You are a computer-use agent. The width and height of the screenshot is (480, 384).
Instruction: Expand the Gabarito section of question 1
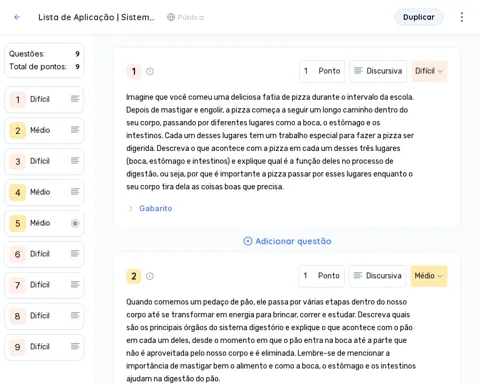click(x=130, y=209)
